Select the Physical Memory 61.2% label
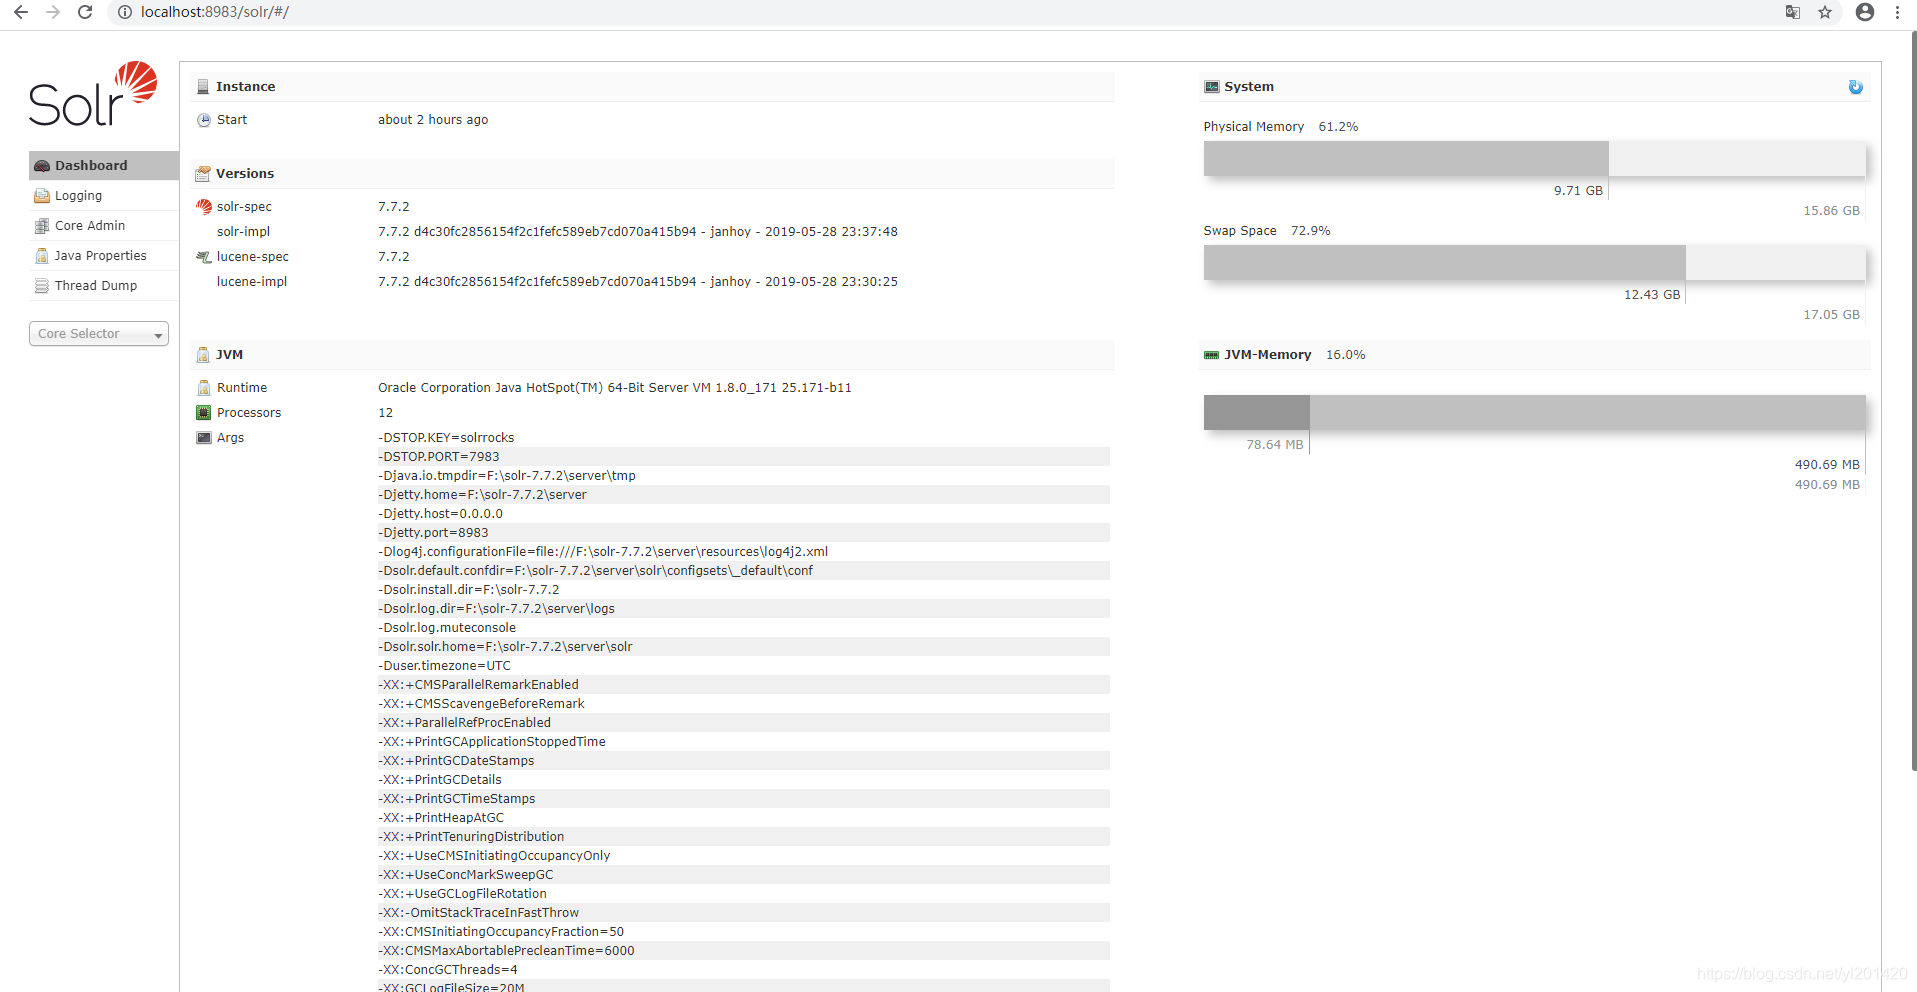1917x992 pixels. pos(1281,127)
